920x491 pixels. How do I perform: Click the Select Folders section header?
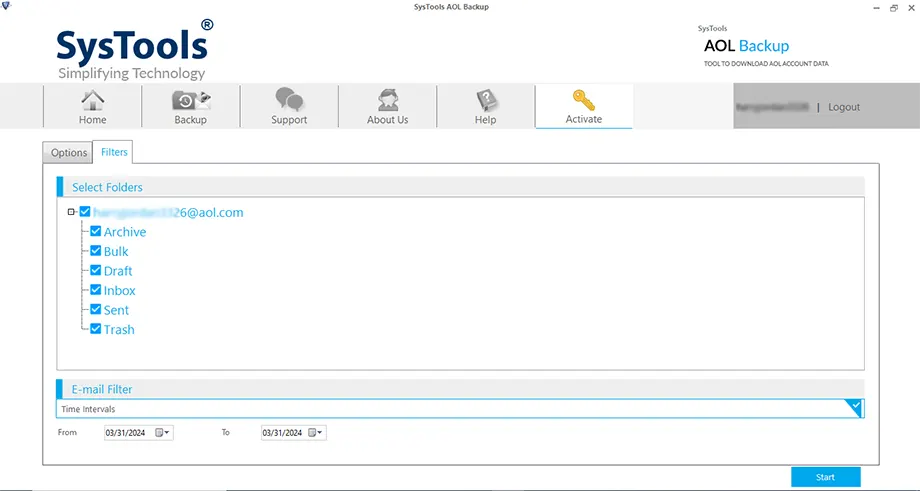coord(460,187)
